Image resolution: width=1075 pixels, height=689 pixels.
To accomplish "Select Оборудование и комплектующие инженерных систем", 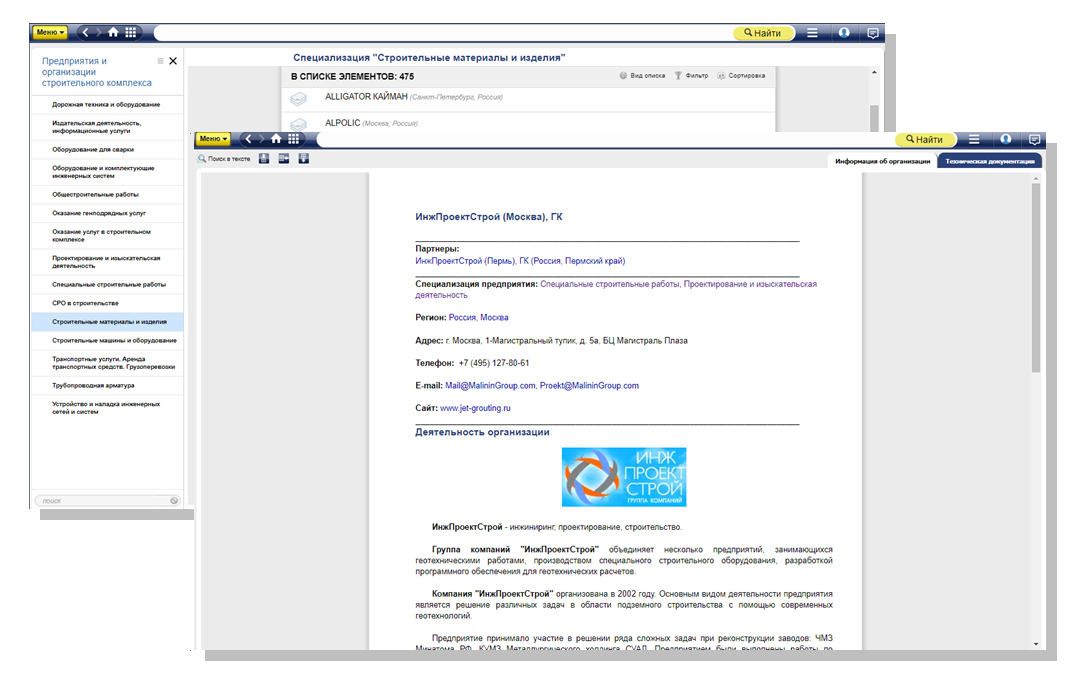I will (108, 172).
